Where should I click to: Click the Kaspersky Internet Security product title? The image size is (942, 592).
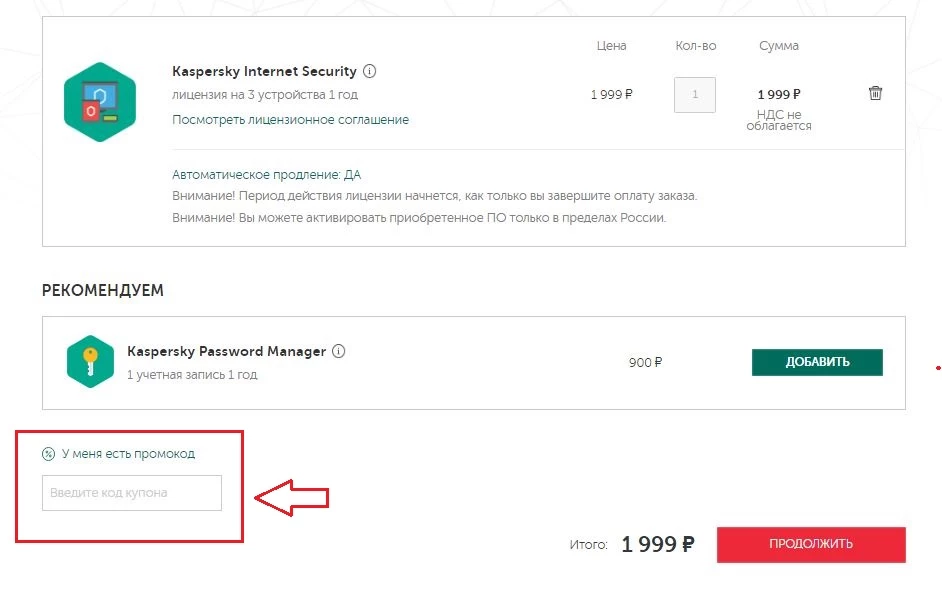click(264, 72)
